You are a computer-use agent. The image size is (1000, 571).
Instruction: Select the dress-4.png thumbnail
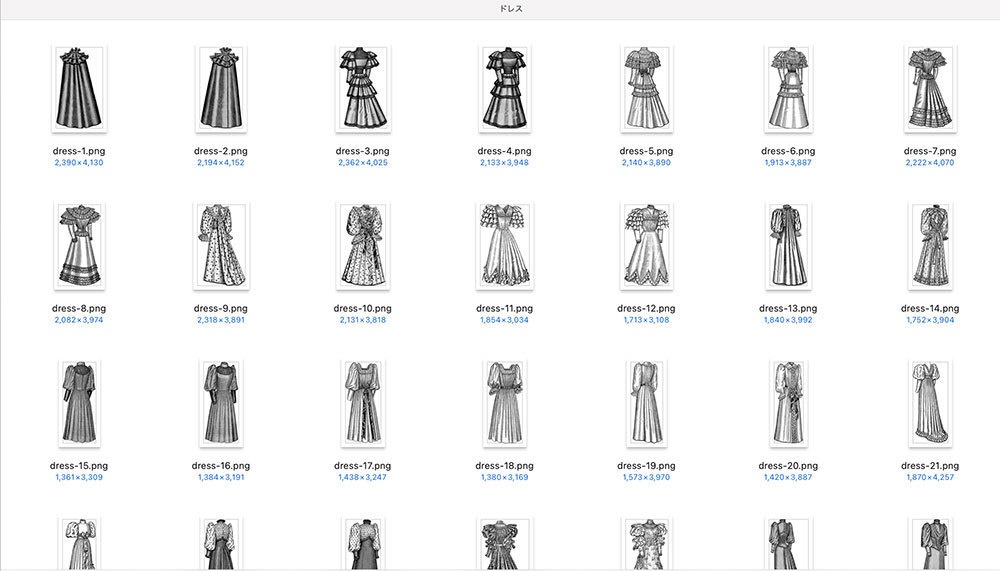point(504,89)
